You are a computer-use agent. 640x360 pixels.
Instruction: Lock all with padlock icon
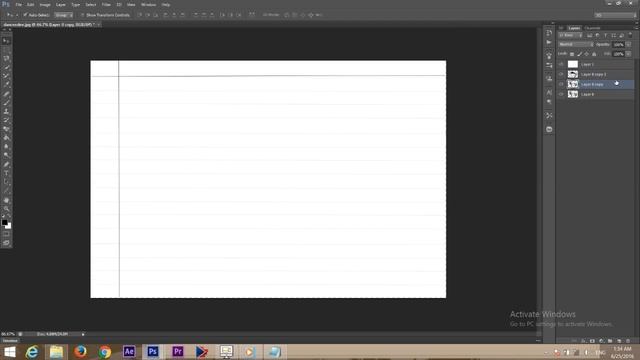pos(594,54)
